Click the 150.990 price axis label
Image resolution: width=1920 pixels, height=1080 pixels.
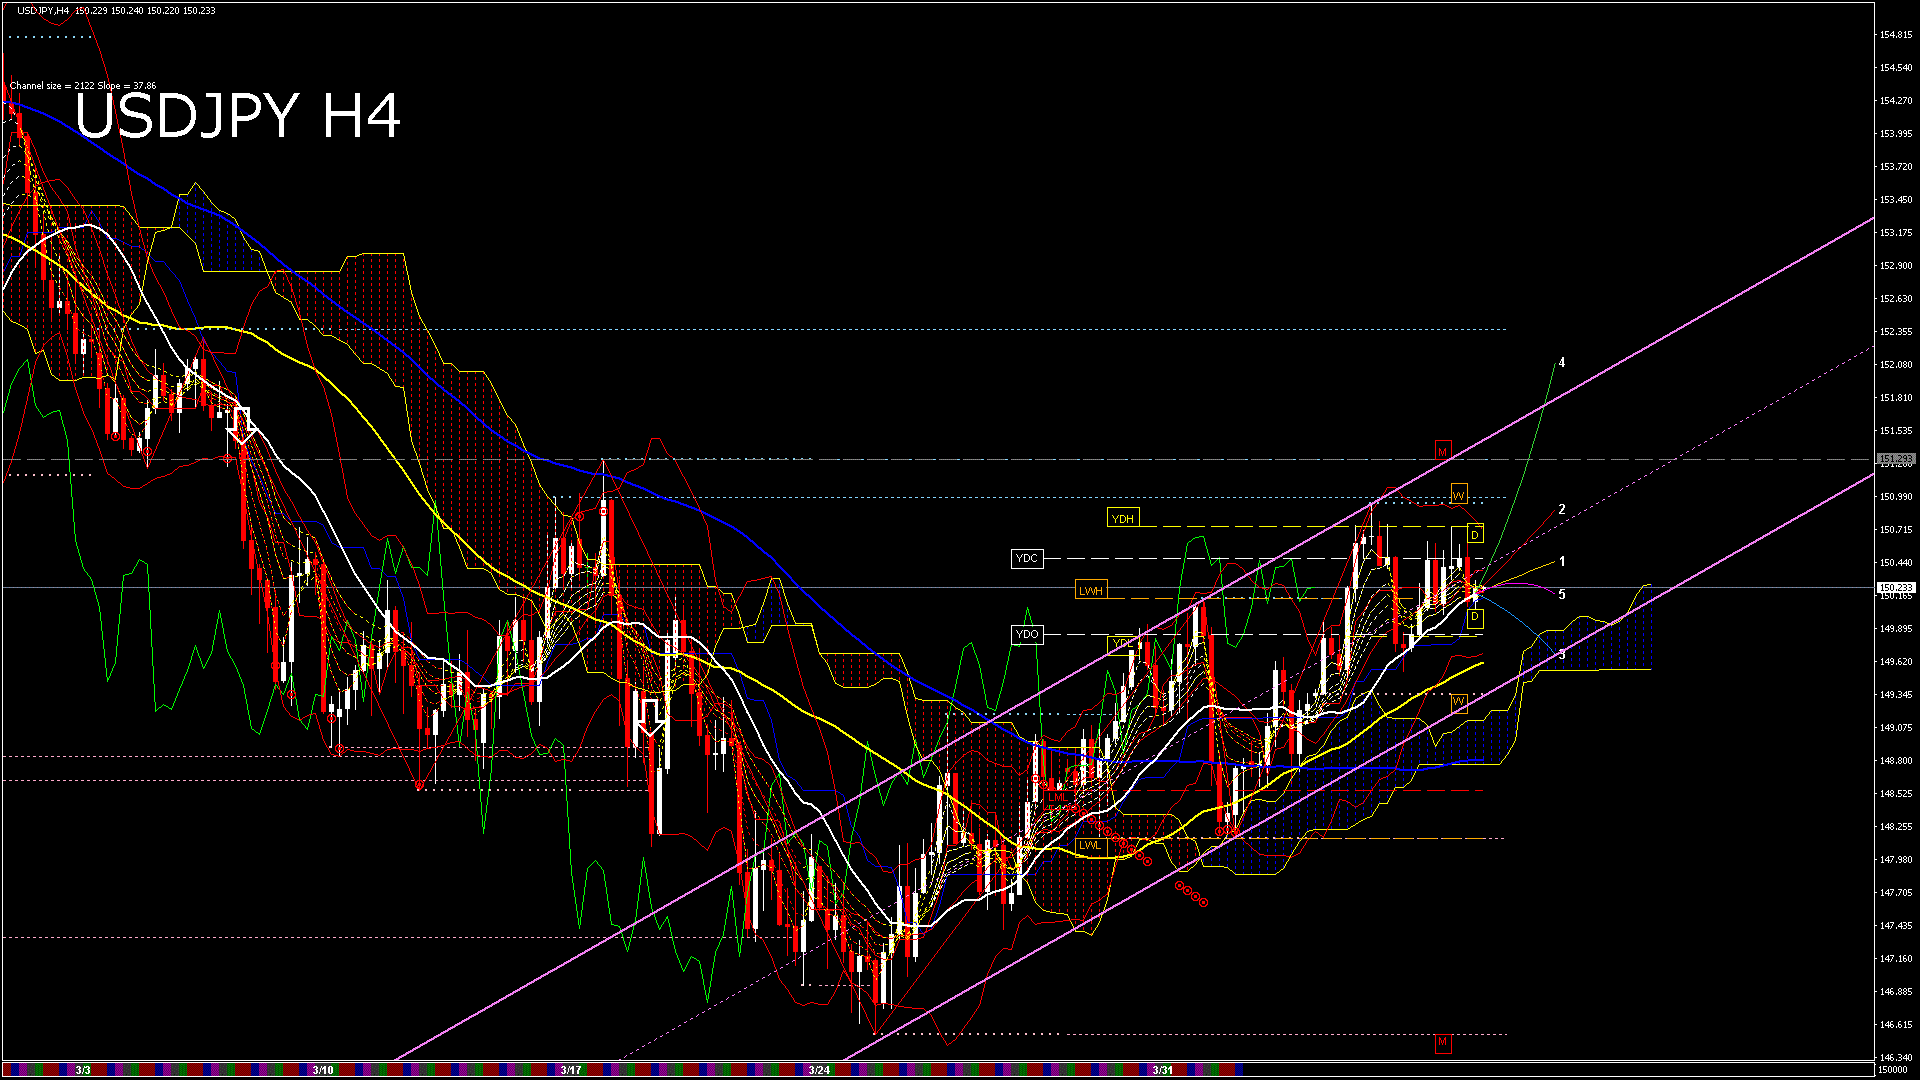pyautogui.click(x=1896, y=497)
